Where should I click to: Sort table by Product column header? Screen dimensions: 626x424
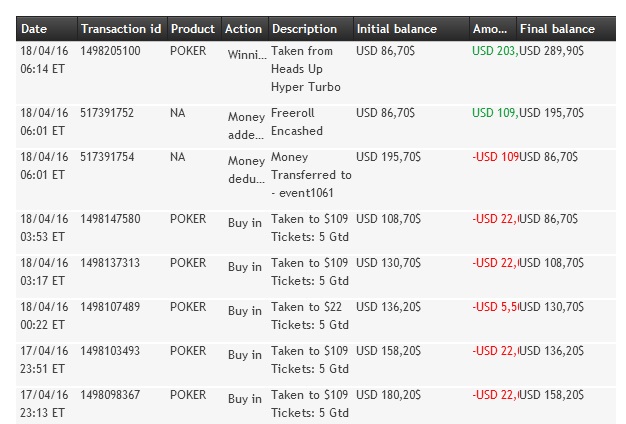tap(192, 29)
